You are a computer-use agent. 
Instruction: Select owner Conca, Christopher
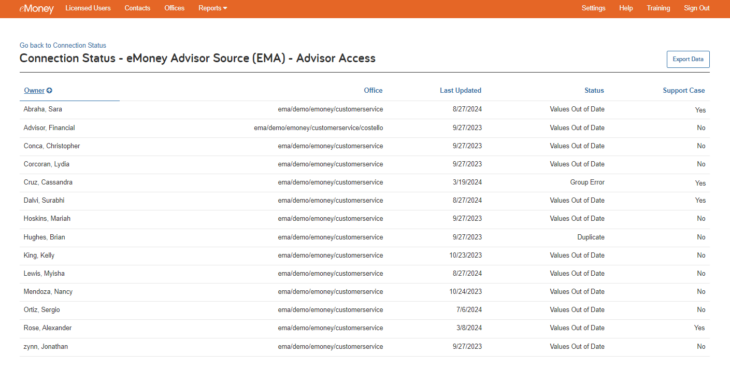(52, 146)
